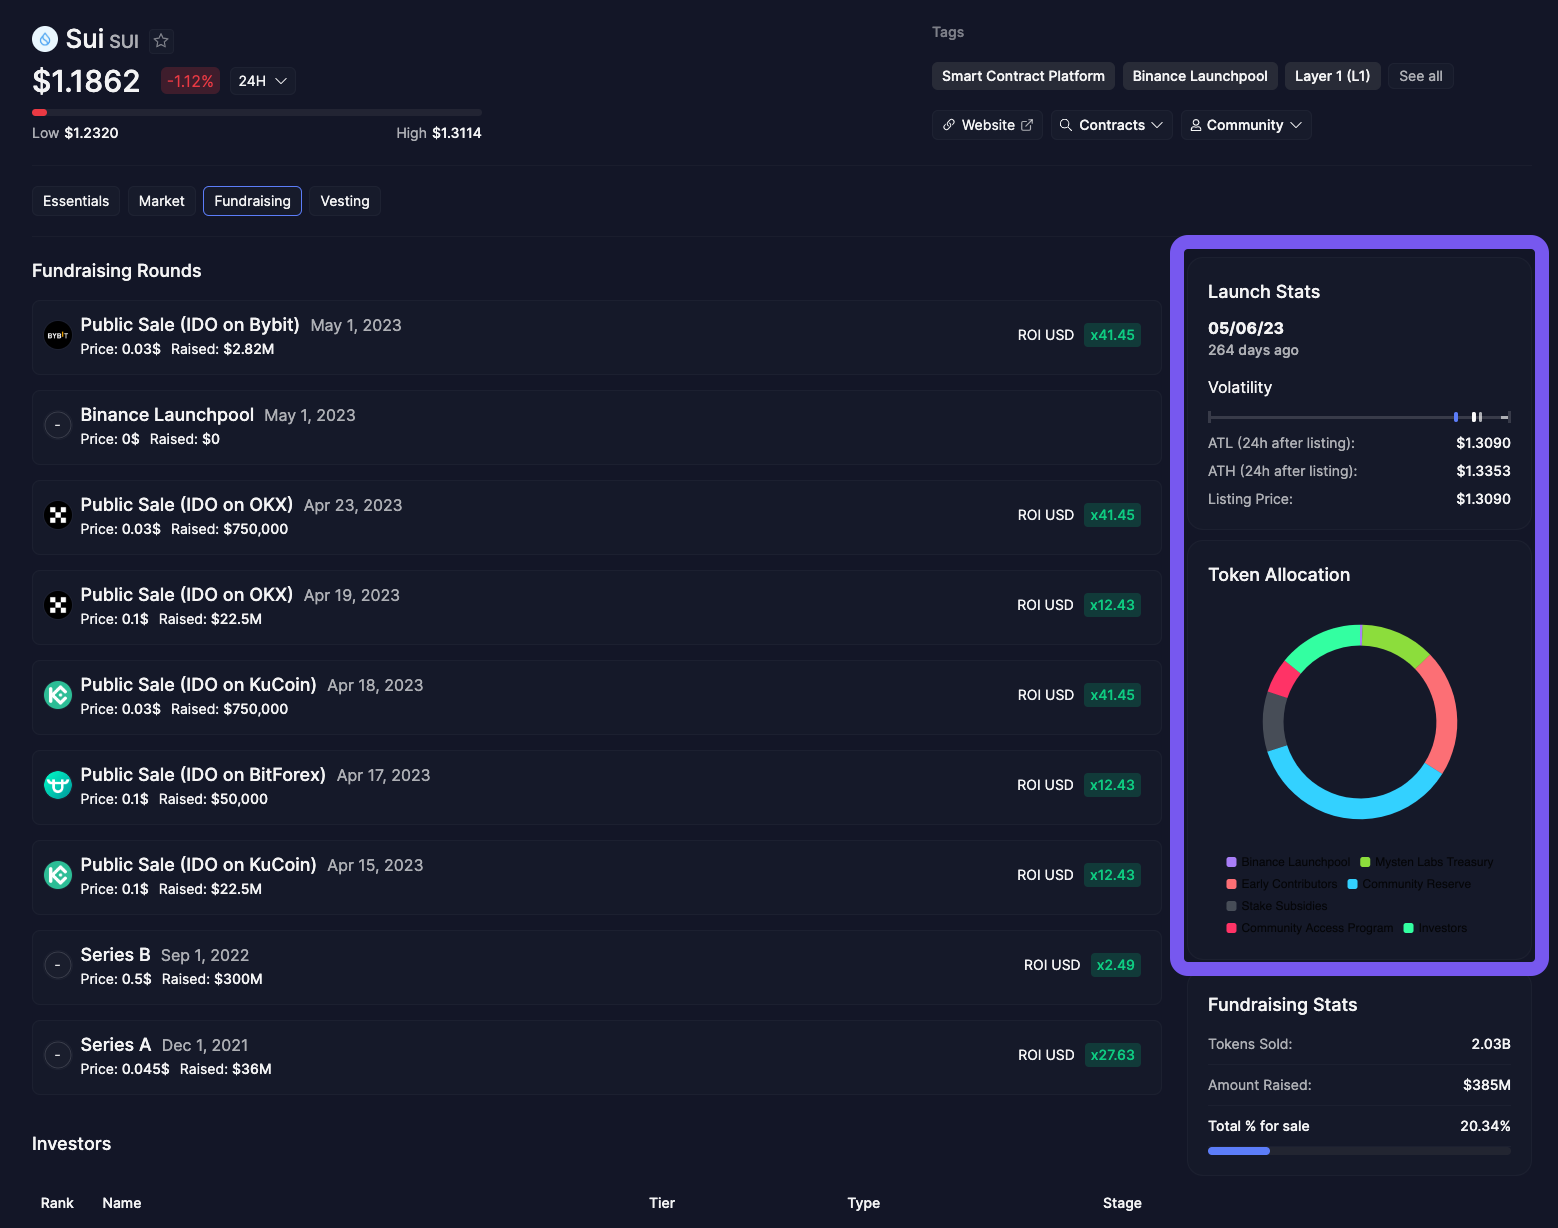The width and height of the screenshot is (1558, 1228).
Task: Click the 24H low-high price range bar
Action: (257, 112)
